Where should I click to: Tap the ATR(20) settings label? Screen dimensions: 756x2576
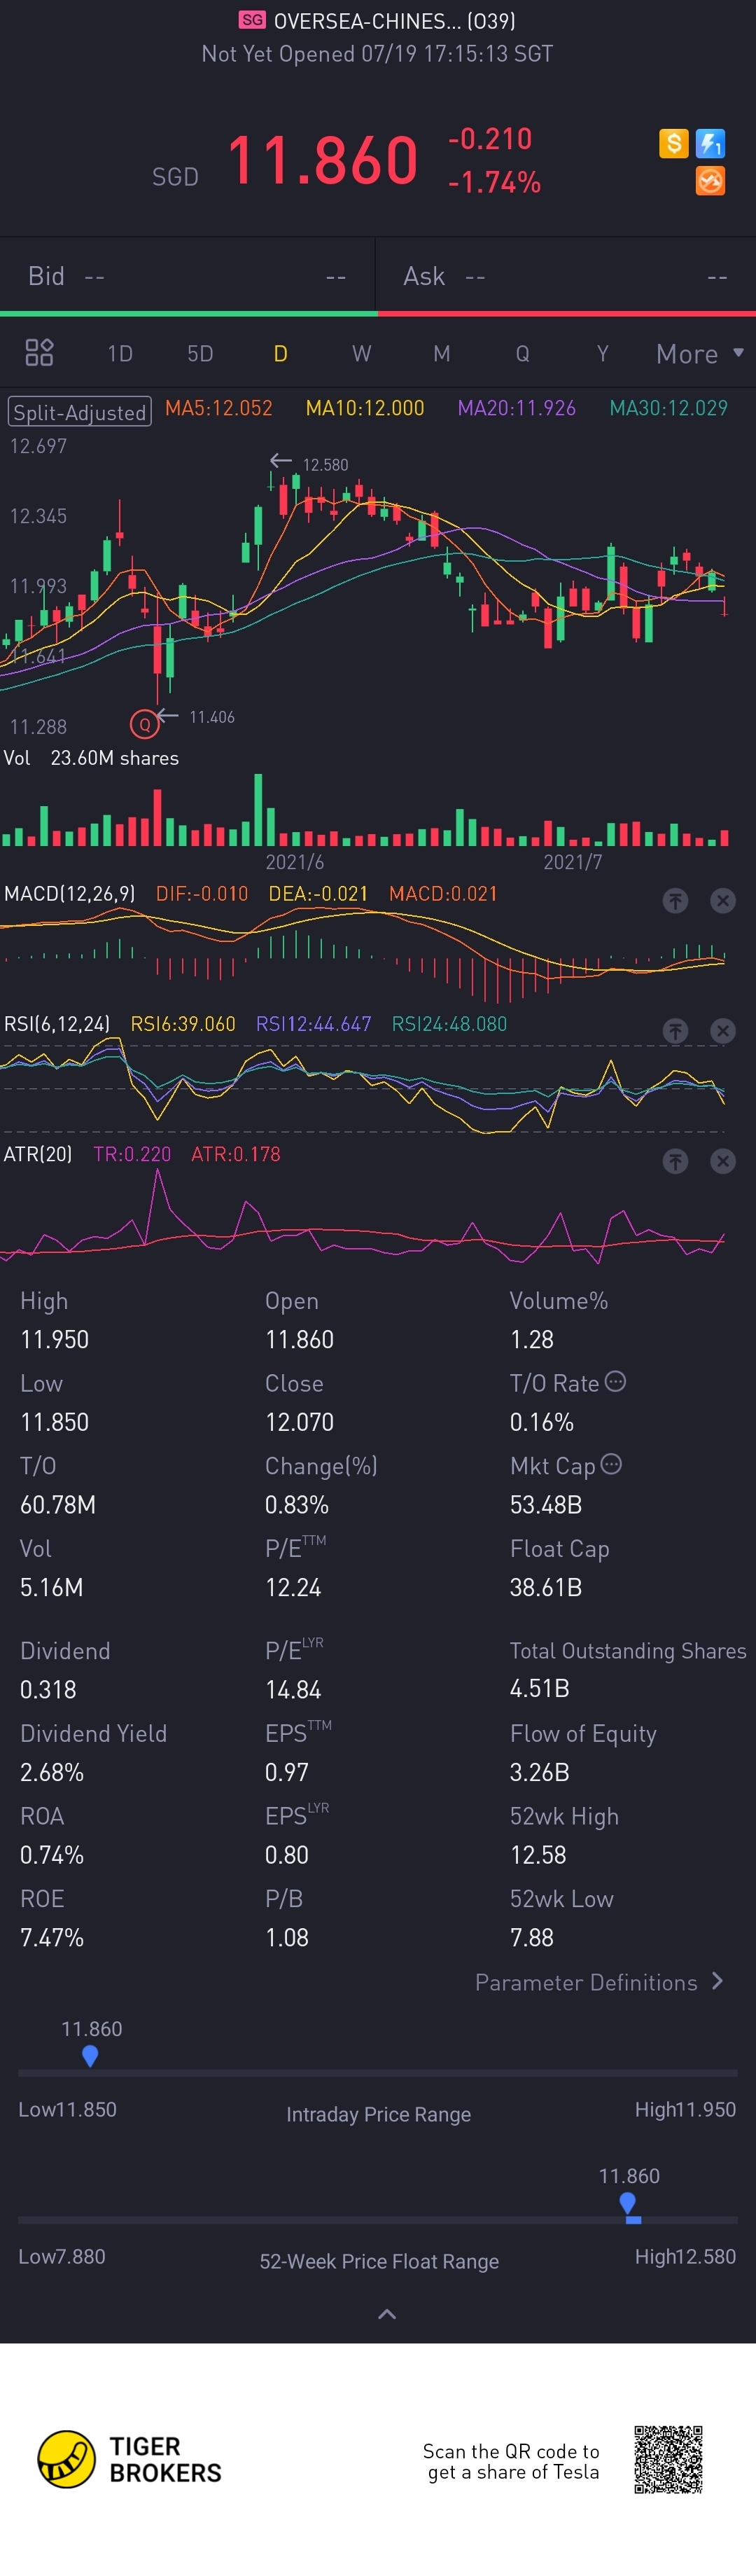tap(38, 1154)
